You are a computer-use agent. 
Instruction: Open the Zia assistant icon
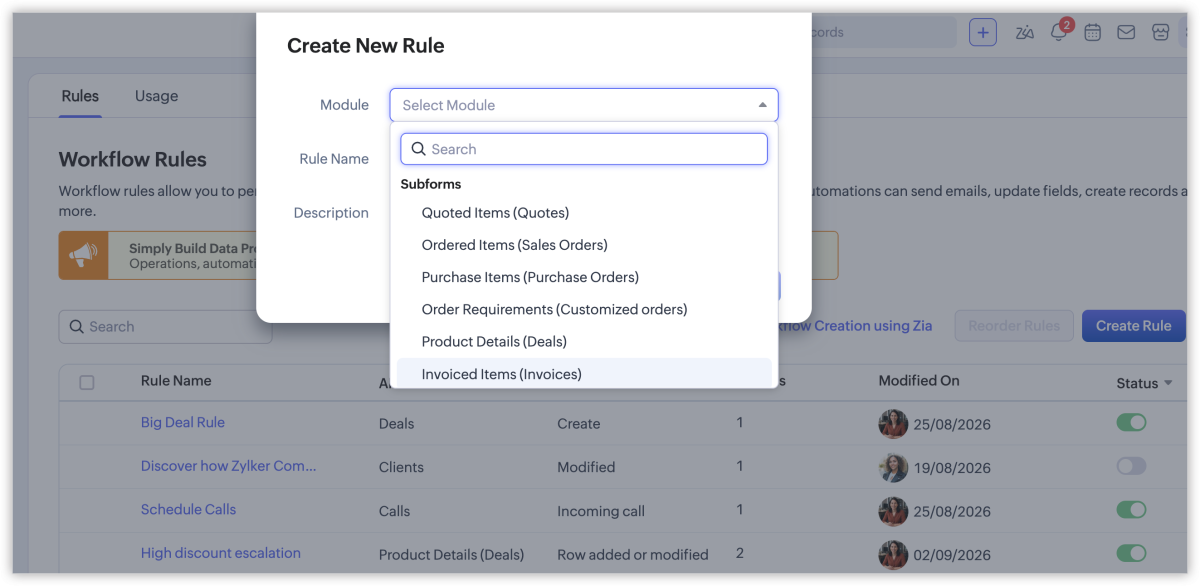(x=1024, y=32)
